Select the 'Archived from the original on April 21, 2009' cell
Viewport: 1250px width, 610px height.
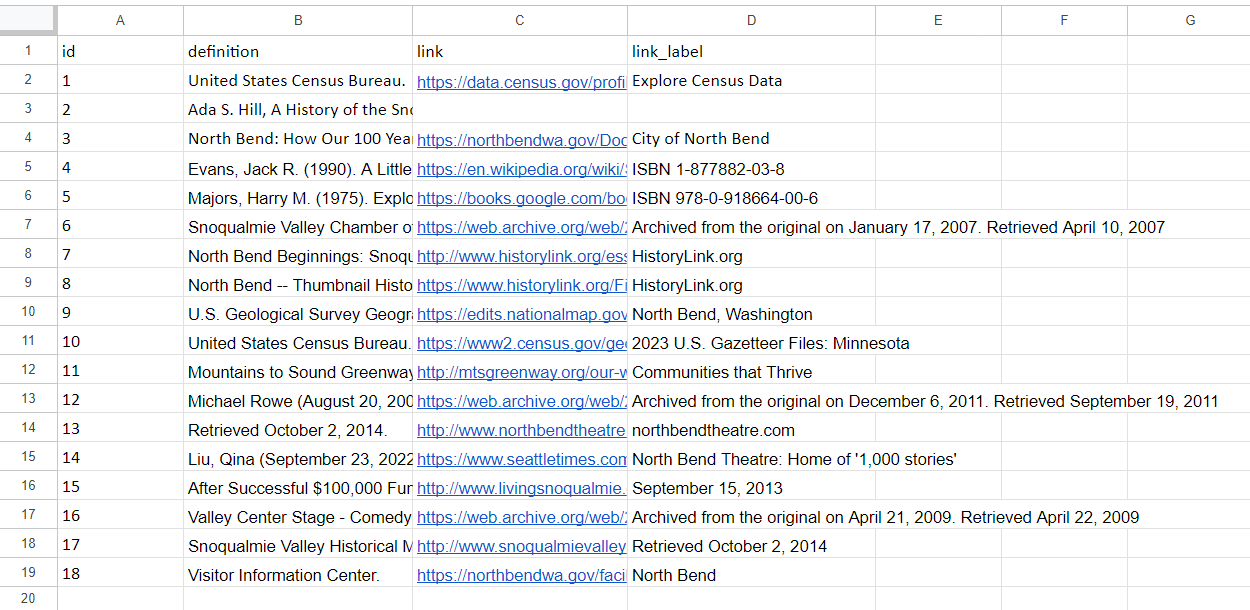coord(752,516)
